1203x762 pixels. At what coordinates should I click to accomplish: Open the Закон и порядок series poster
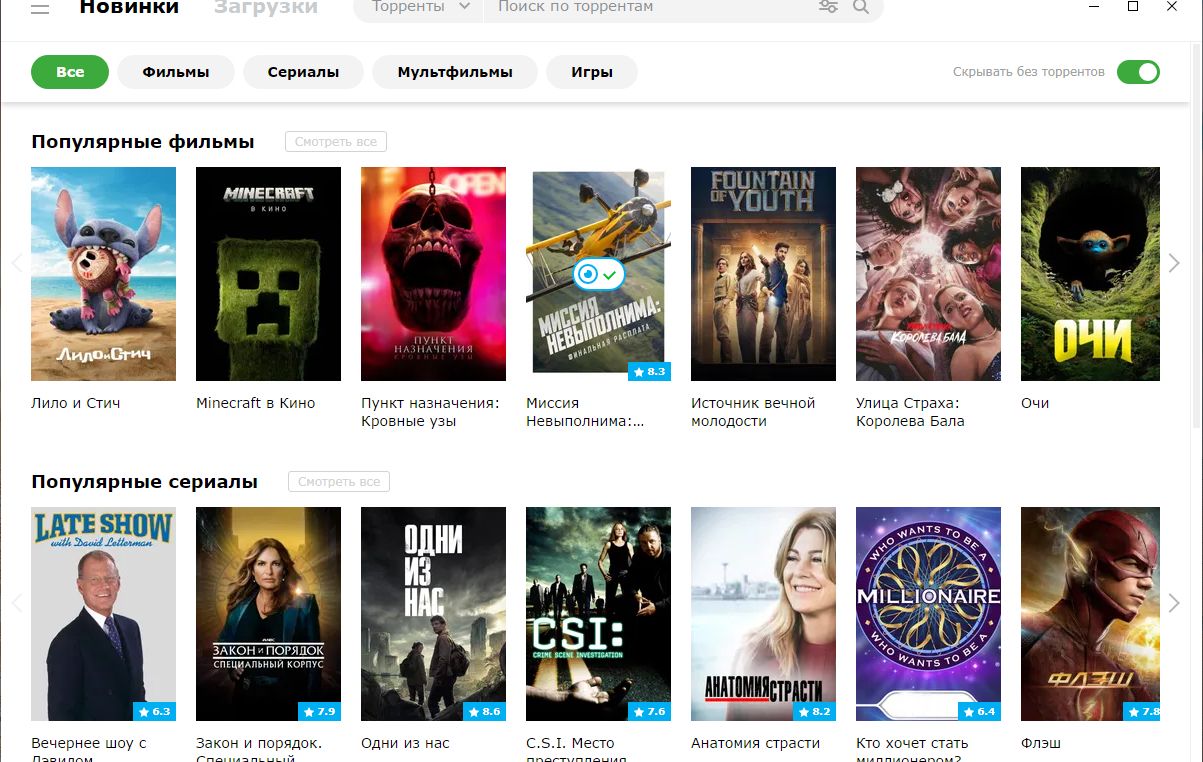(x=269, y=614)
